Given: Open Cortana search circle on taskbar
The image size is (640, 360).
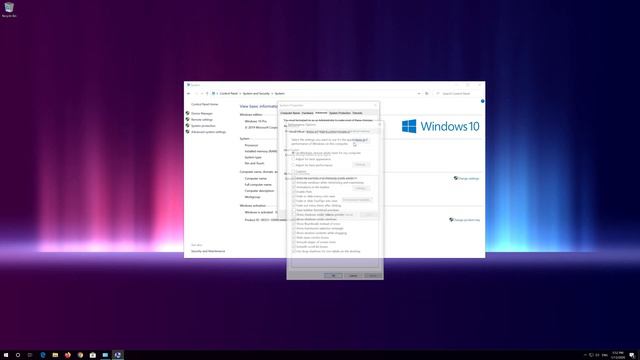Looking at the screenshot, I should (x=18, y=355).
